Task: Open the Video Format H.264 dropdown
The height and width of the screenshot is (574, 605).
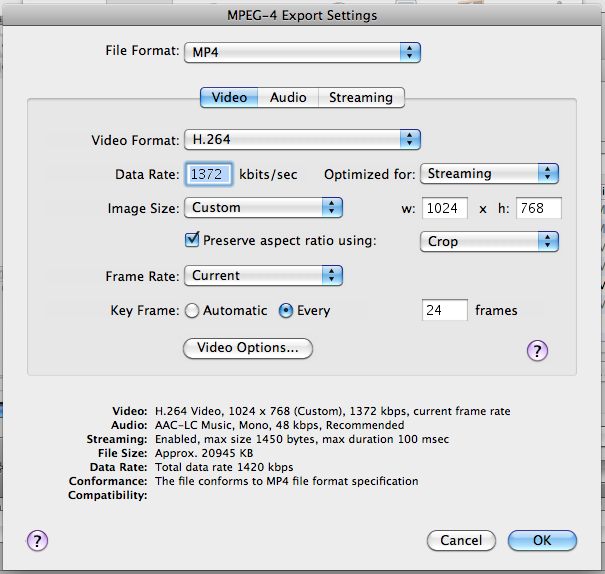Action: tap(302, 139)
